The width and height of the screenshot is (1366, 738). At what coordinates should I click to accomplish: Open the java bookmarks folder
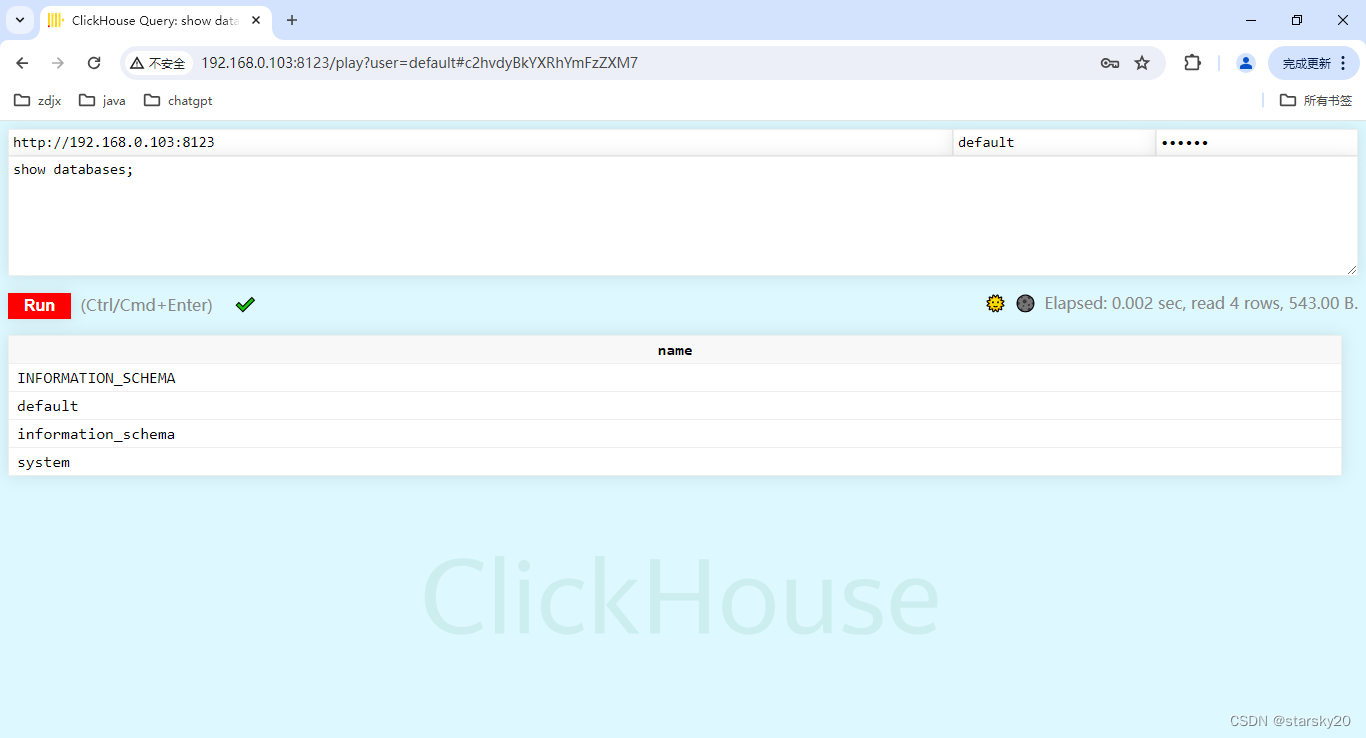coord(102,100)
